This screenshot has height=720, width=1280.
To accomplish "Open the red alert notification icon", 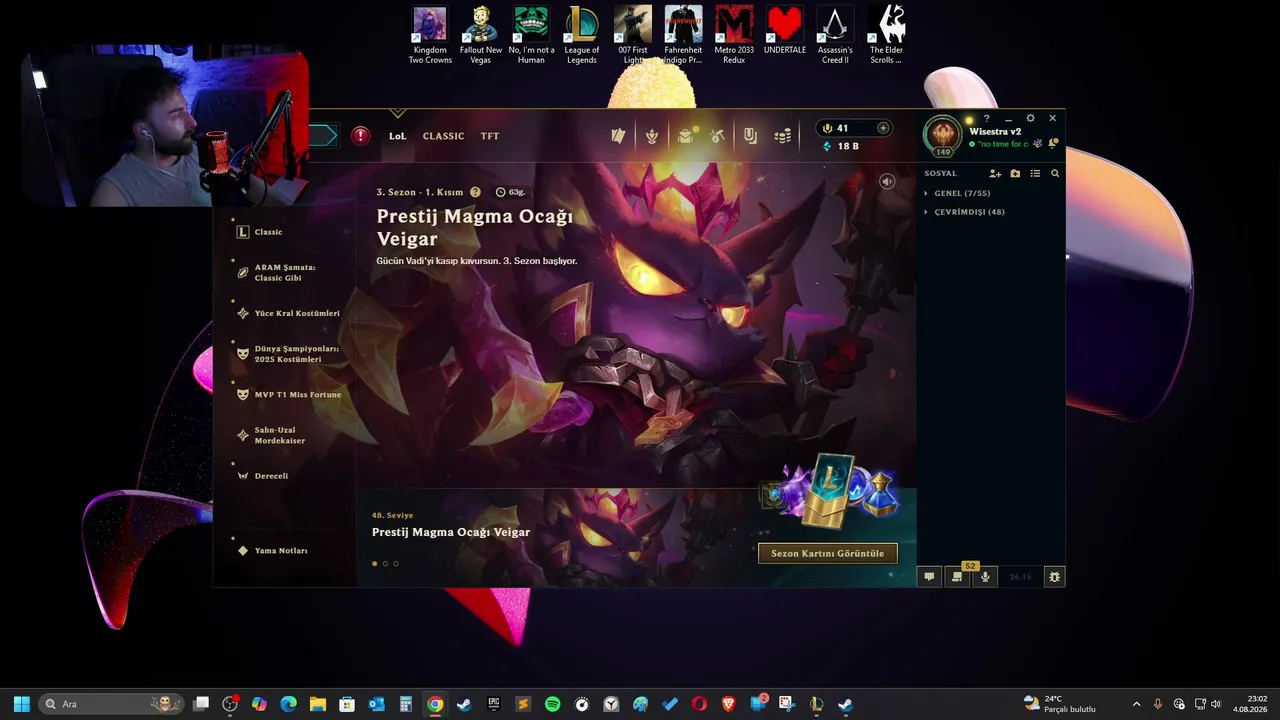I will (x=361, y=136).
